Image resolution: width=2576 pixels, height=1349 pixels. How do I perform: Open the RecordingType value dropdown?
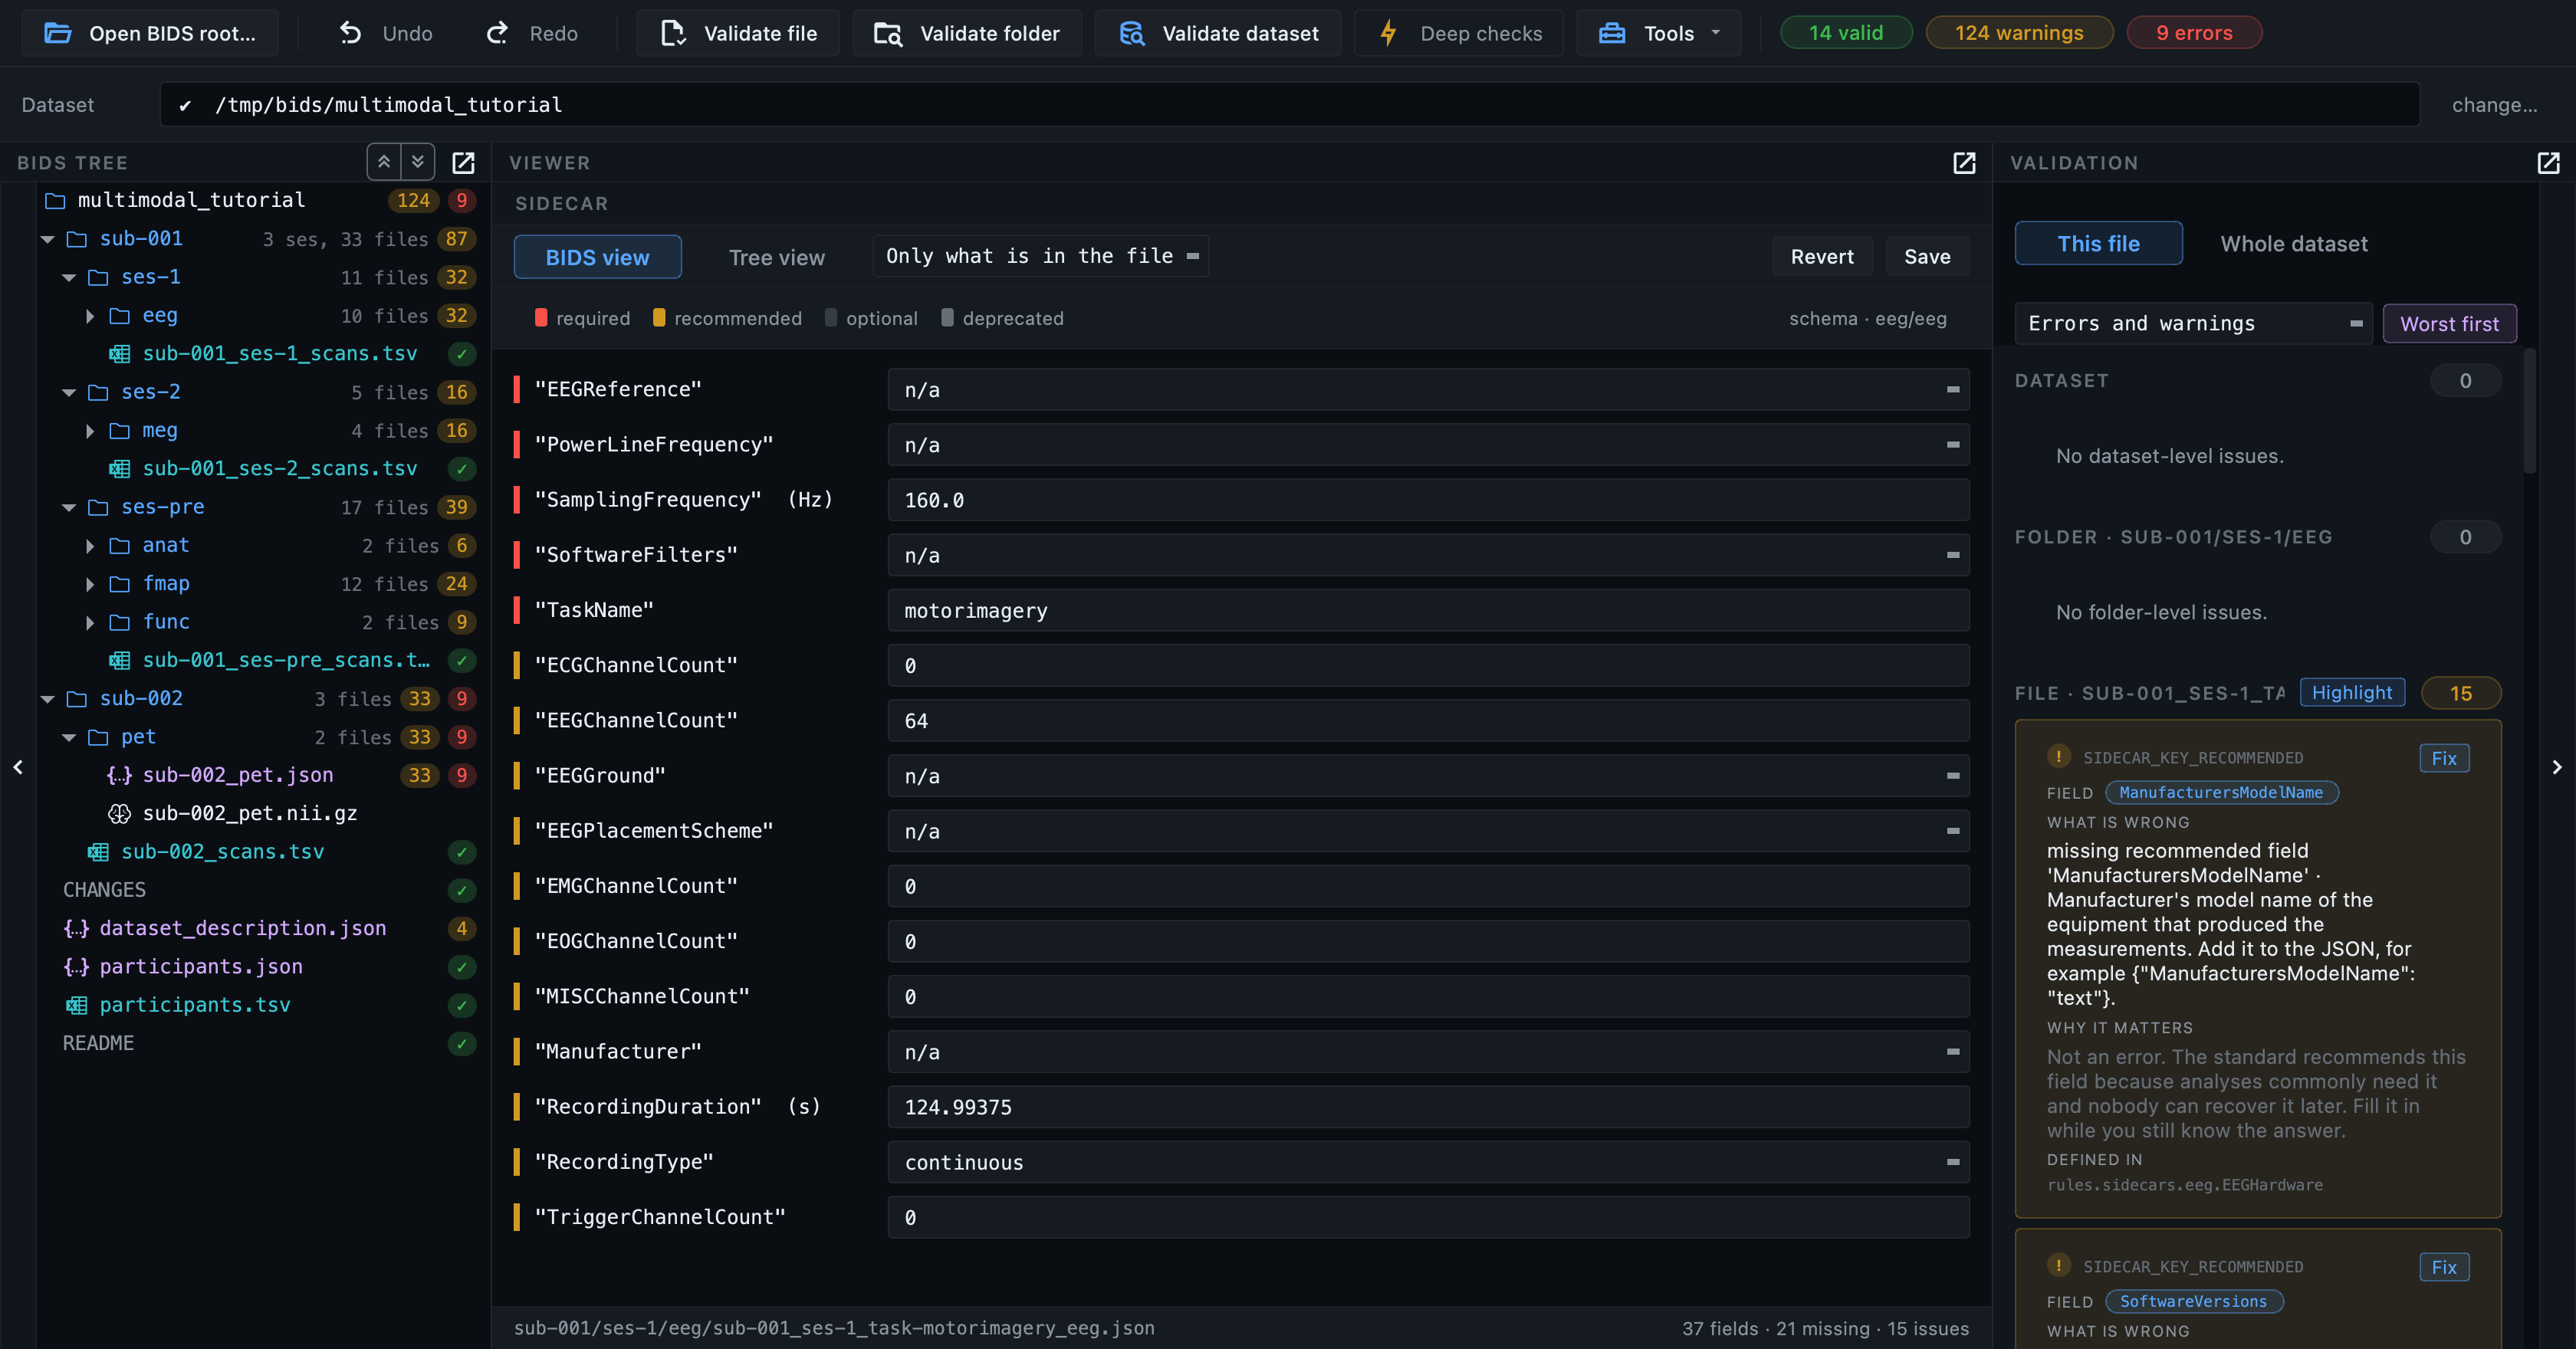[1952, 1162]
